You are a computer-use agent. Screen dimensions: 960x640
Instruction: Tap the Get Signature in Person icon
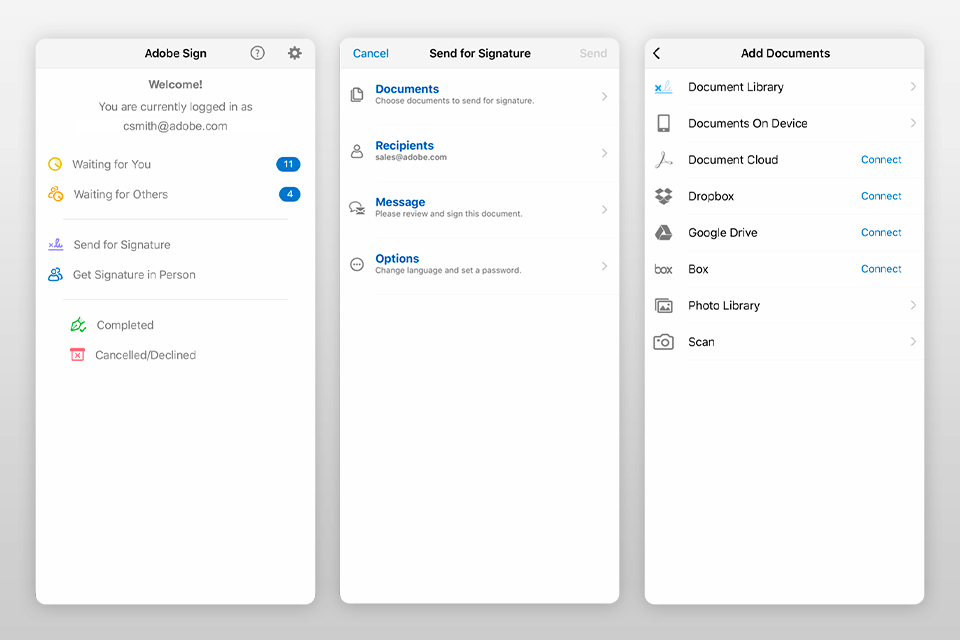pyautogui.click(x=55, y=274)
